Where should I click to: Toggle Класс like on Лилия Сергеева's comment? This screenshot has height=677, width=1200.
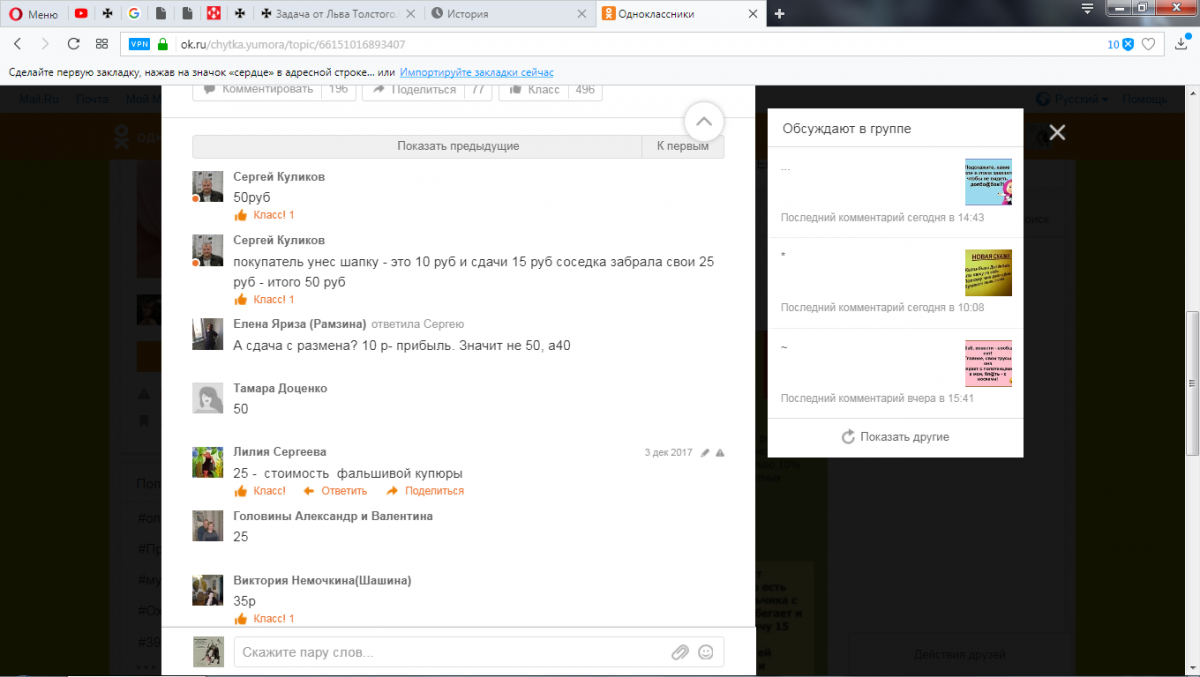260,491
